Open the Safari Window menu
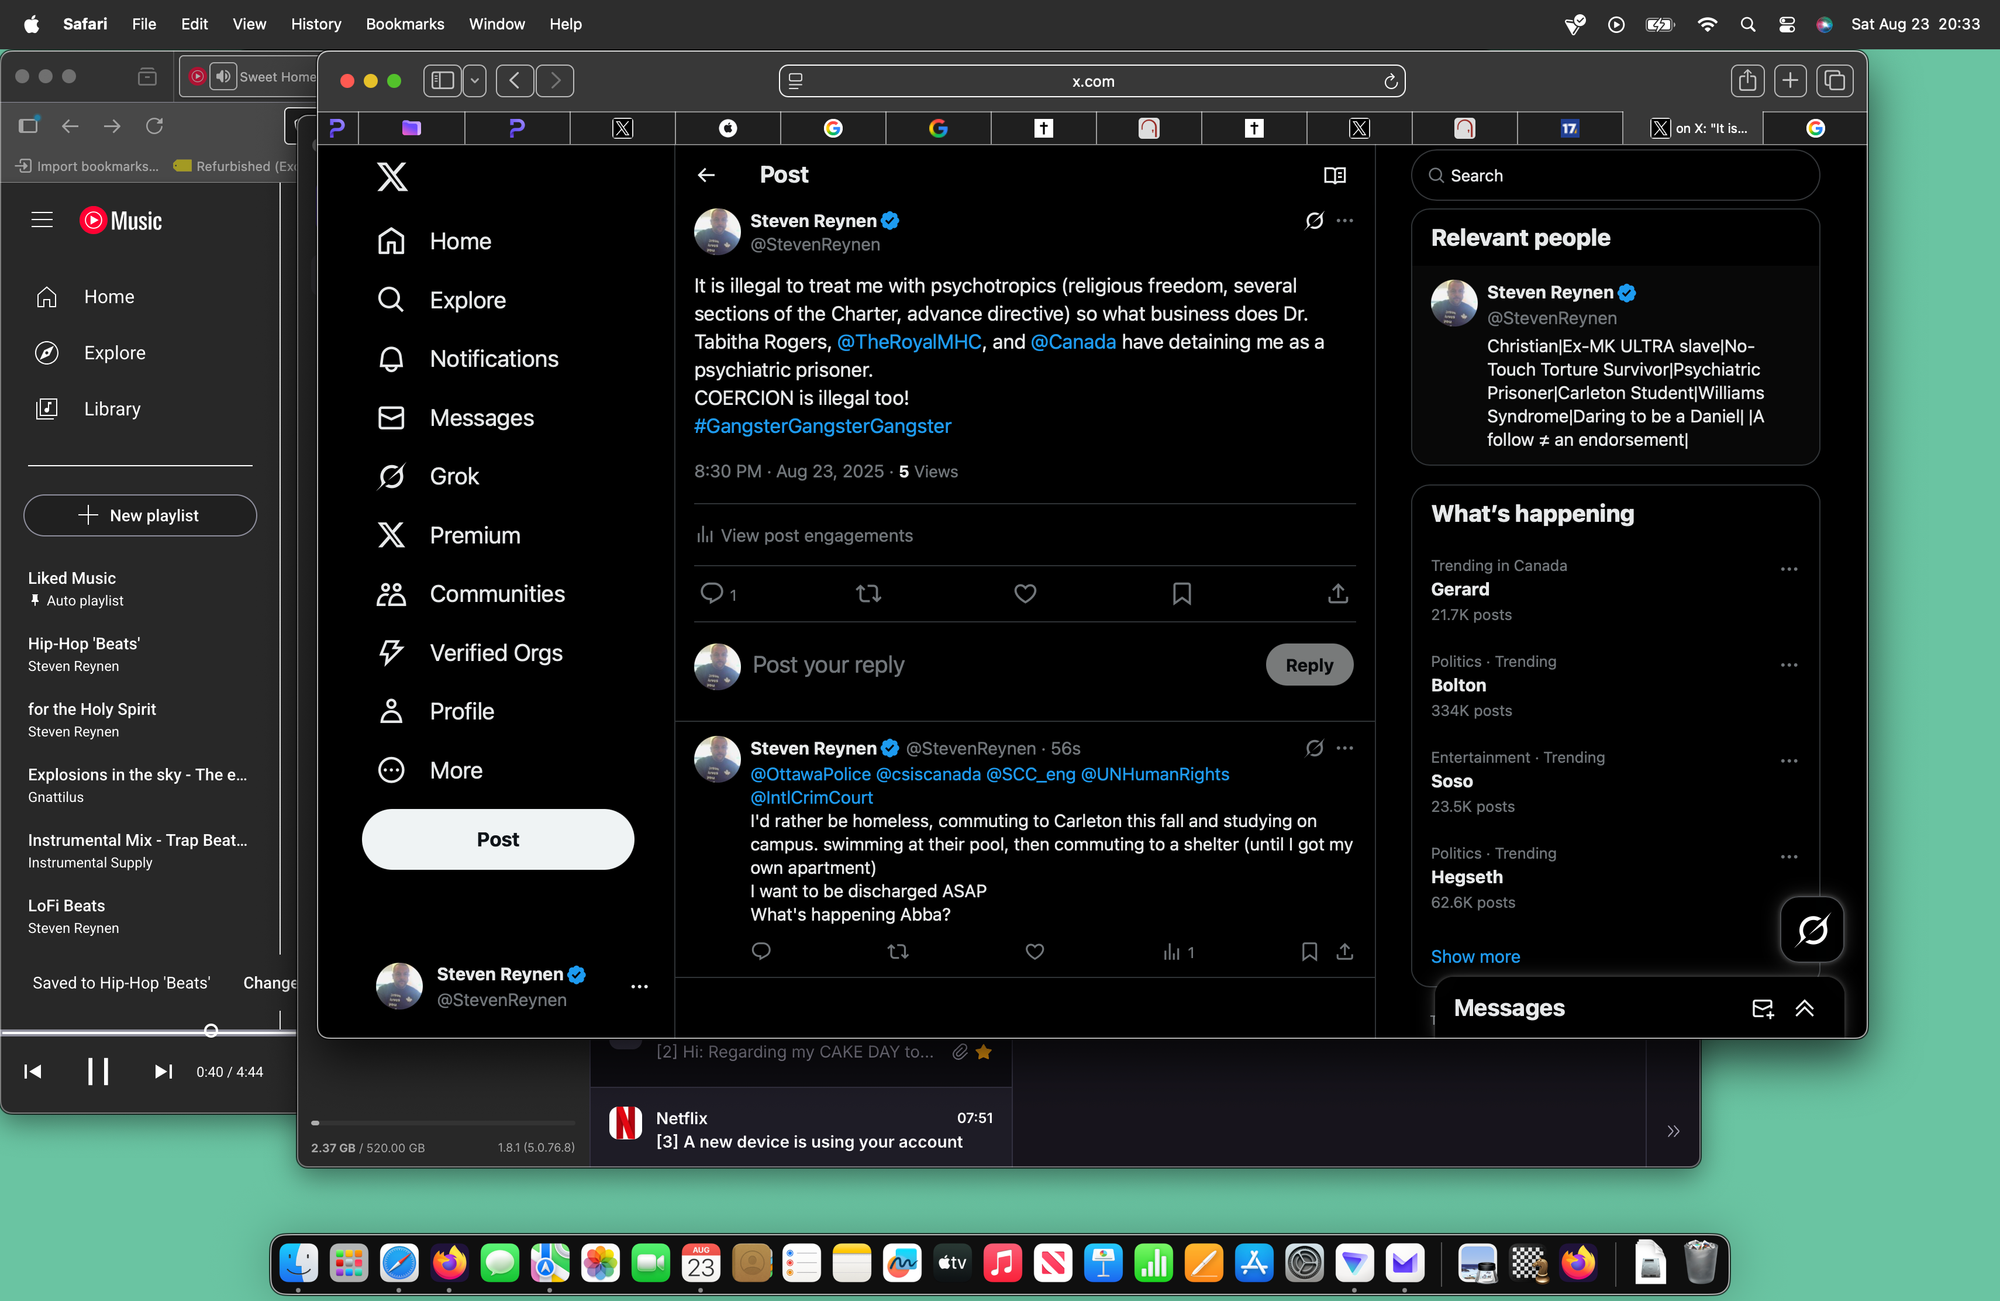 497,24
